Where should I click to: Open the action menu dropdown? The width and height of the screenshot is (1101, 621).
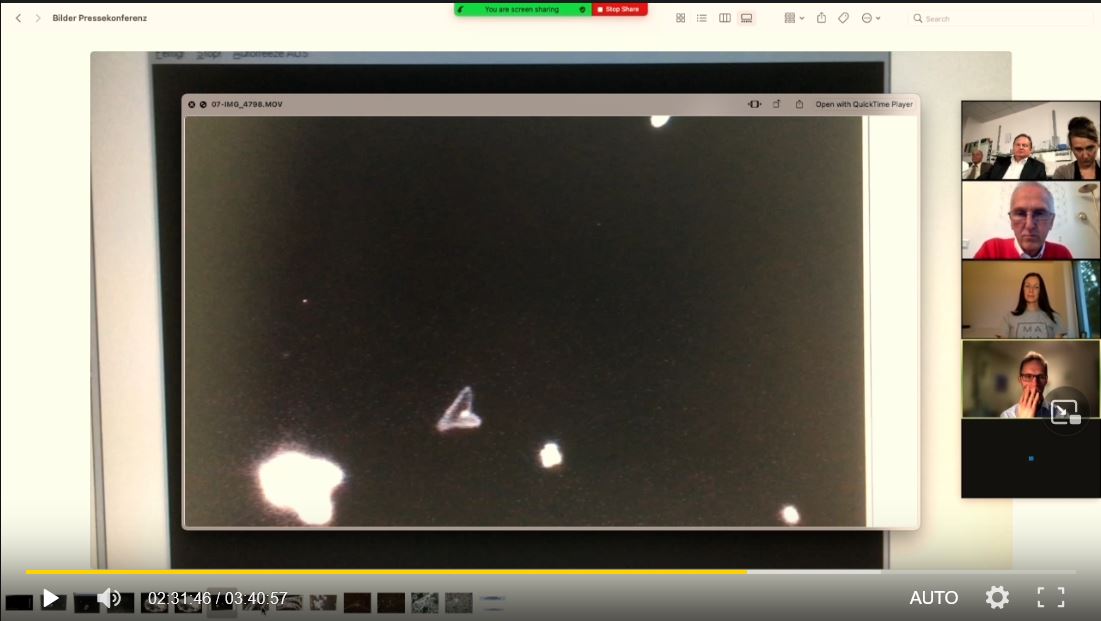point(871,18)
